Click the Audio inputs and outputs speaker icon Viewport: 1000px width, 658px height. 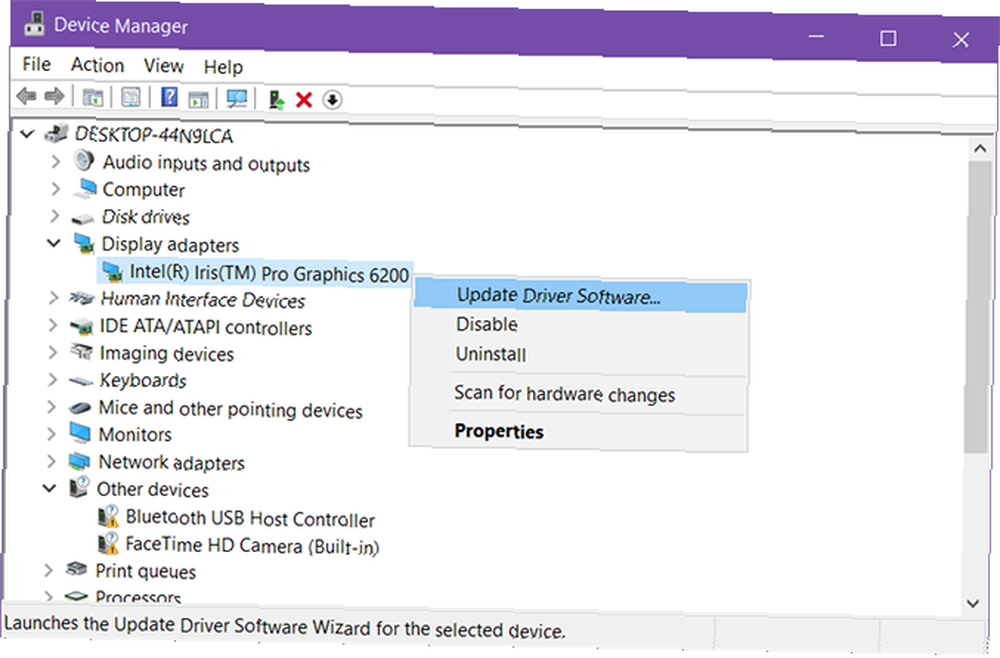click(x=84, y=160)
